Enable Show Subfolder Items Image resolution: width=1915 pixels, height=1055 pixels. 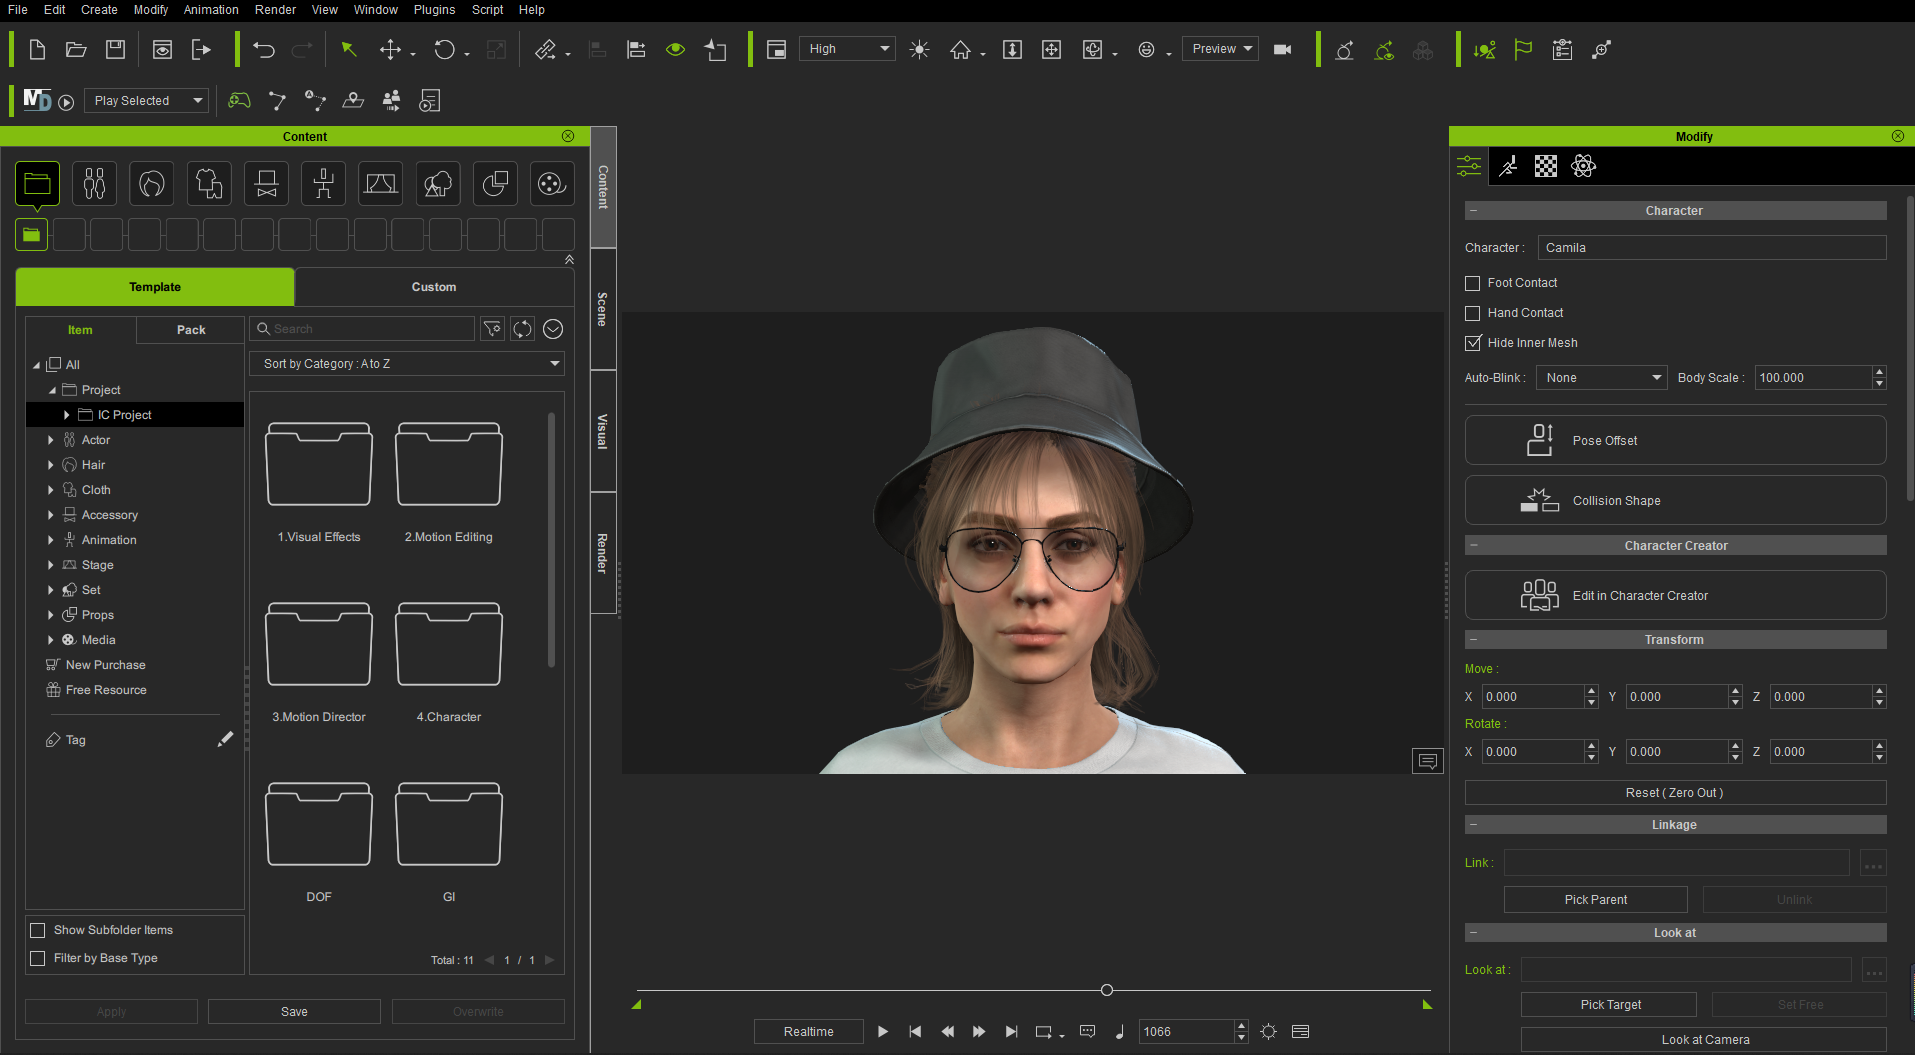pos(37,930)
